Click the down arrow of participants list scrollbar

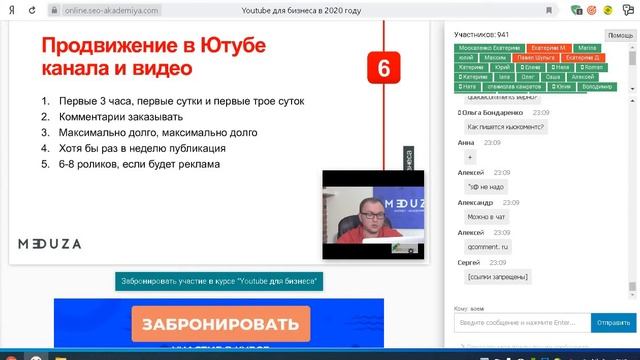point(632,89)
